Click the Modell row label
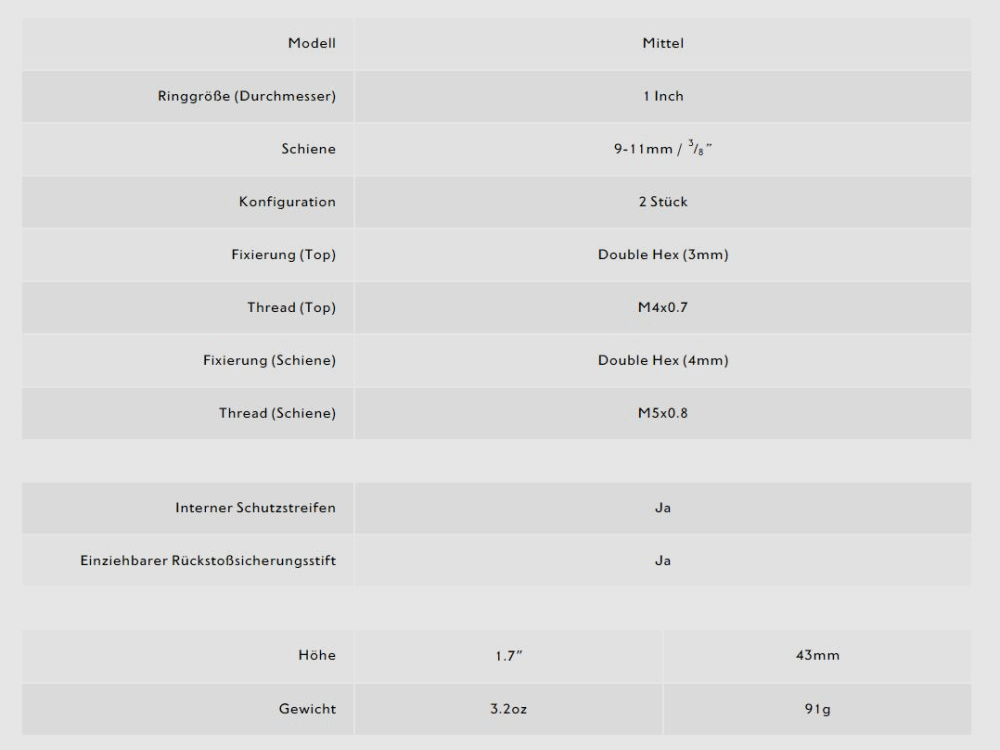The image size is (1000, 750). 311,43
